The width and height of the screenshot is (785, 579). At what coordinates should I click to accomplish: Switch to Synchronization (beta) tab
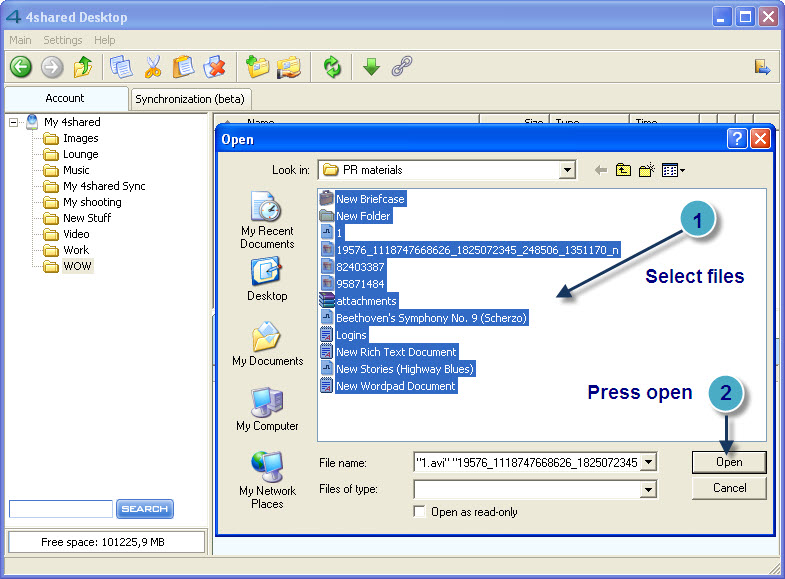click(190, 99)
